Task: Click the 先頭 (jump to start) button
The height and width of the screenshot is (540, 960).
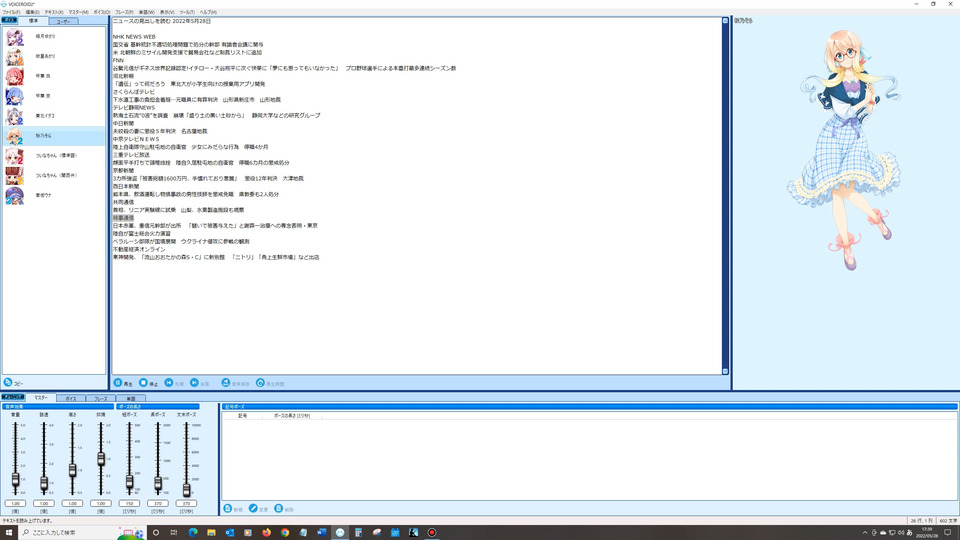Action: pos(174,383)
